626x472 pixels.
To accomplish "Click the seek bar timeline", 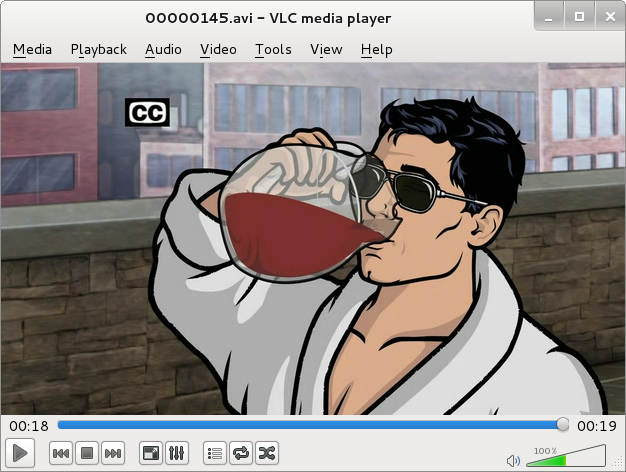I will [313, 425].
